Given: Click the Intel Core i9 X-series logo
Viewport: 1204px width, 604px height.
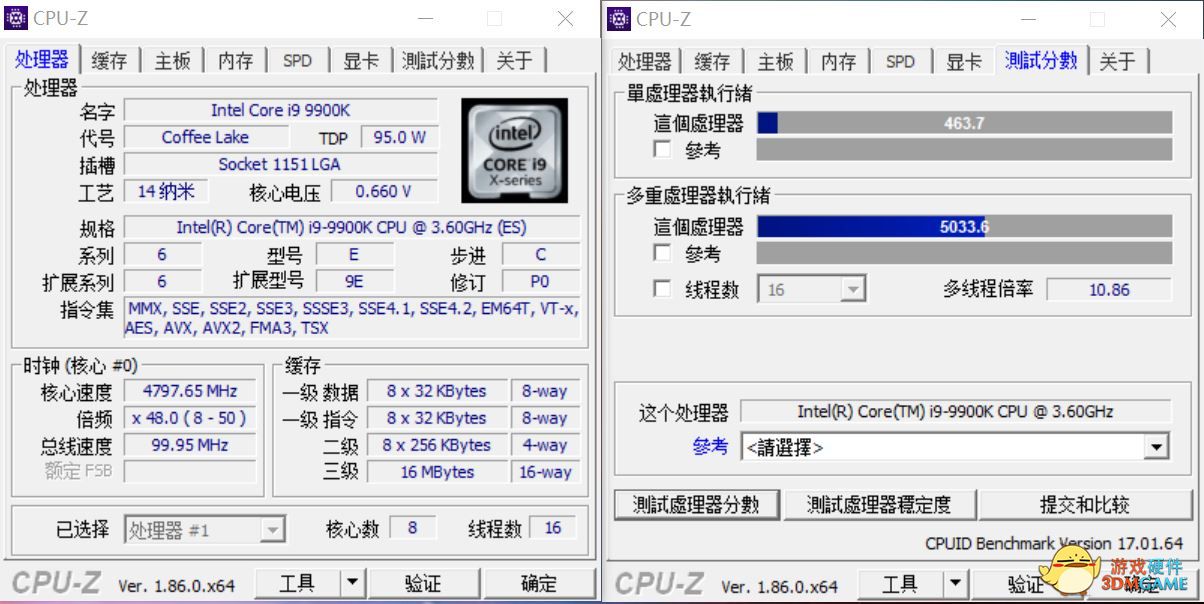Looking at the screenshot, I should pyautogui.click(x=514, y=150).
